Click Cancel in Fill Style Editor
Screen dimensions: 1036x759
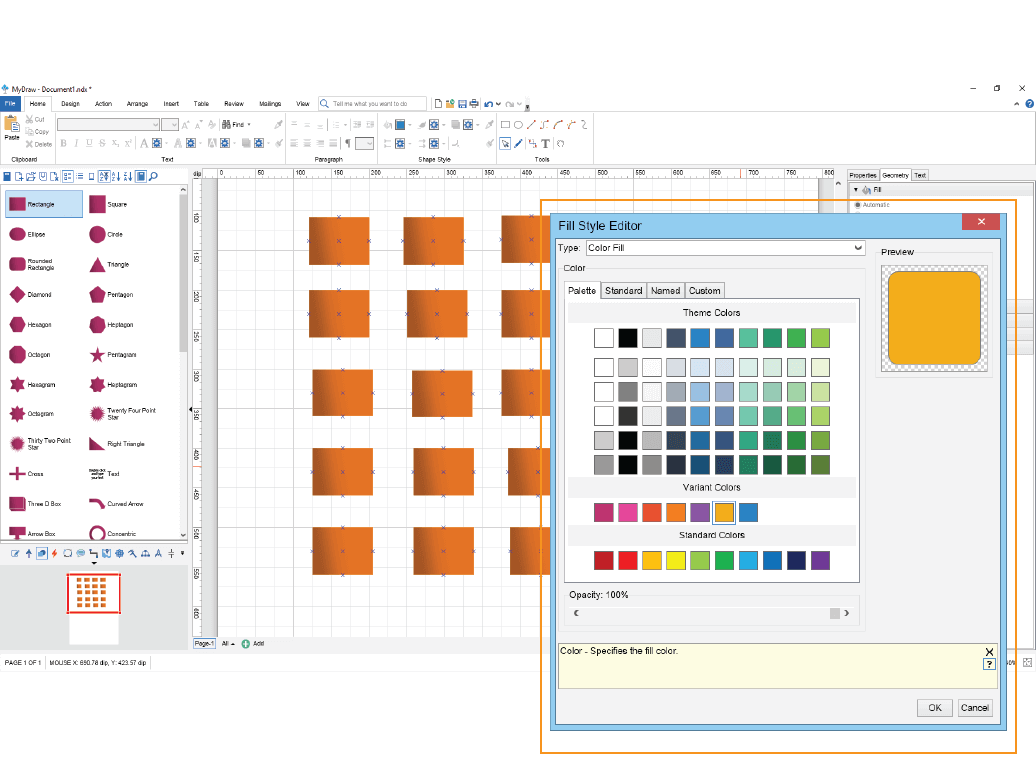[x=974, y=708]
